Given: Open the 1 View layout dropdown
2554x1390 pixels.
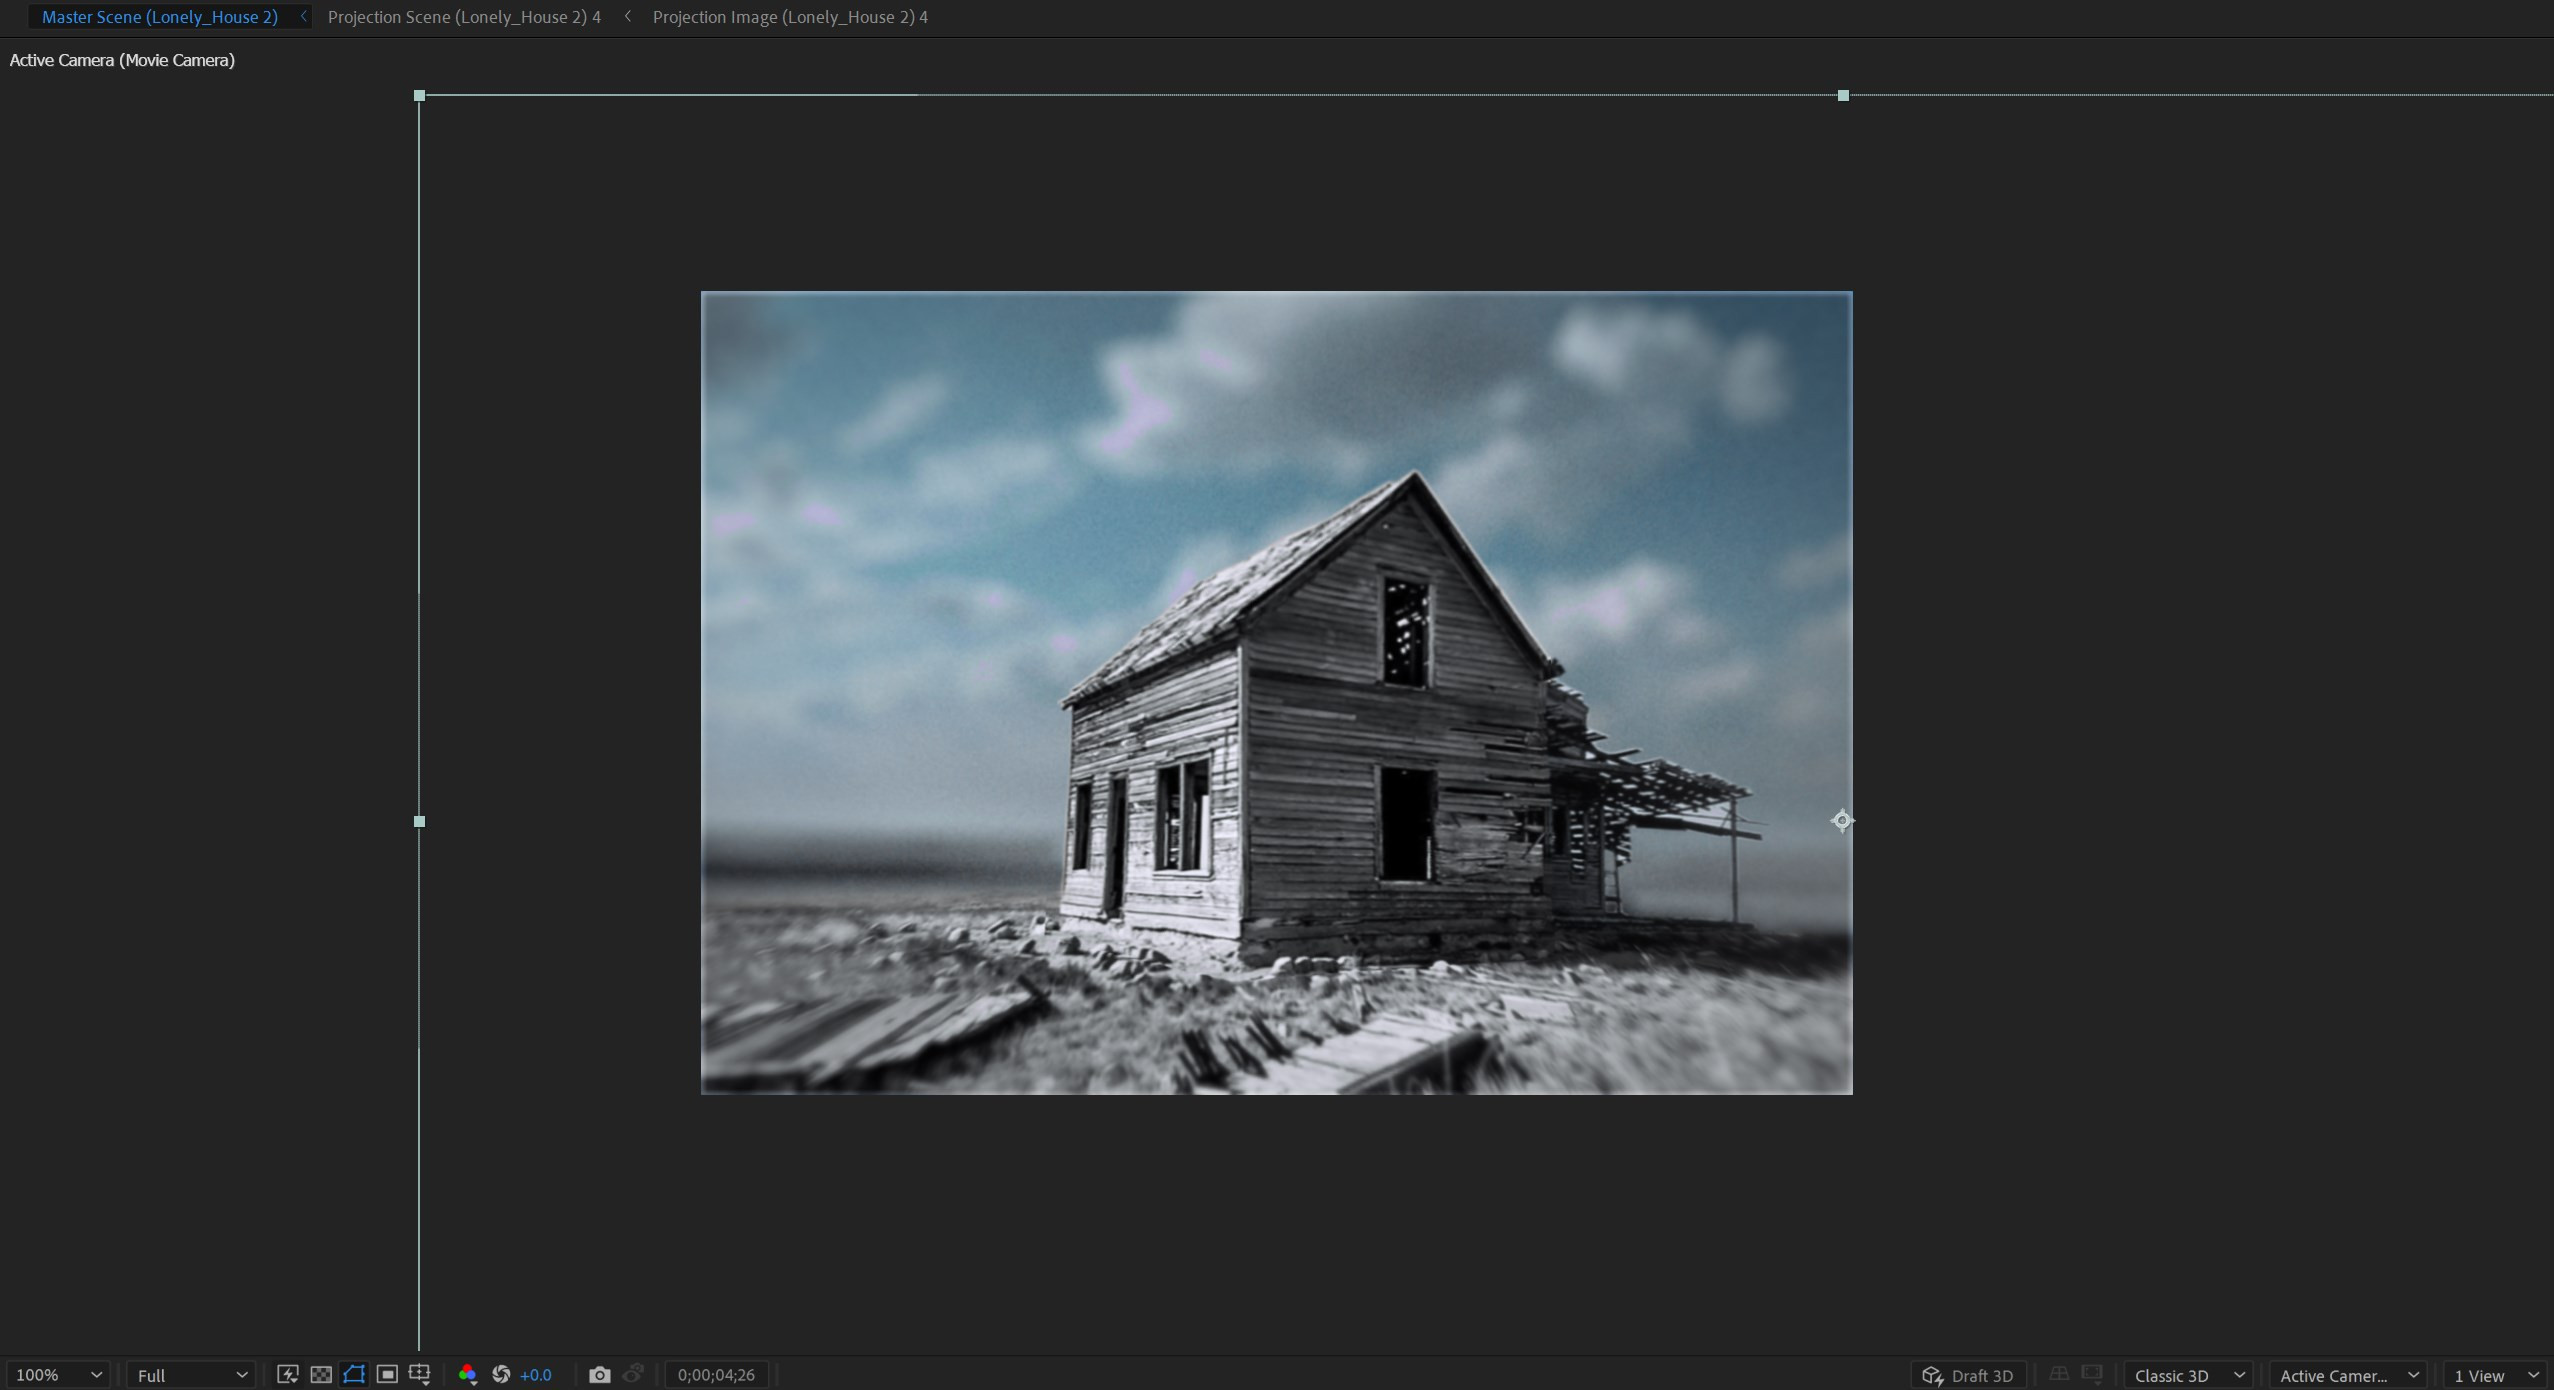Looking at the screenshot, I should pos(2496,1375).
